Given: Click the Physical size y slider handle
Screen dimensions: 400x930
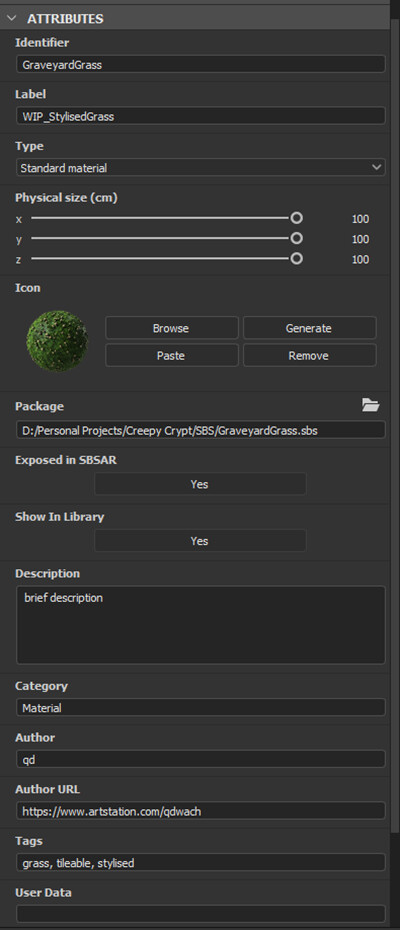Looking at the screenshot, I should point(296,238).
